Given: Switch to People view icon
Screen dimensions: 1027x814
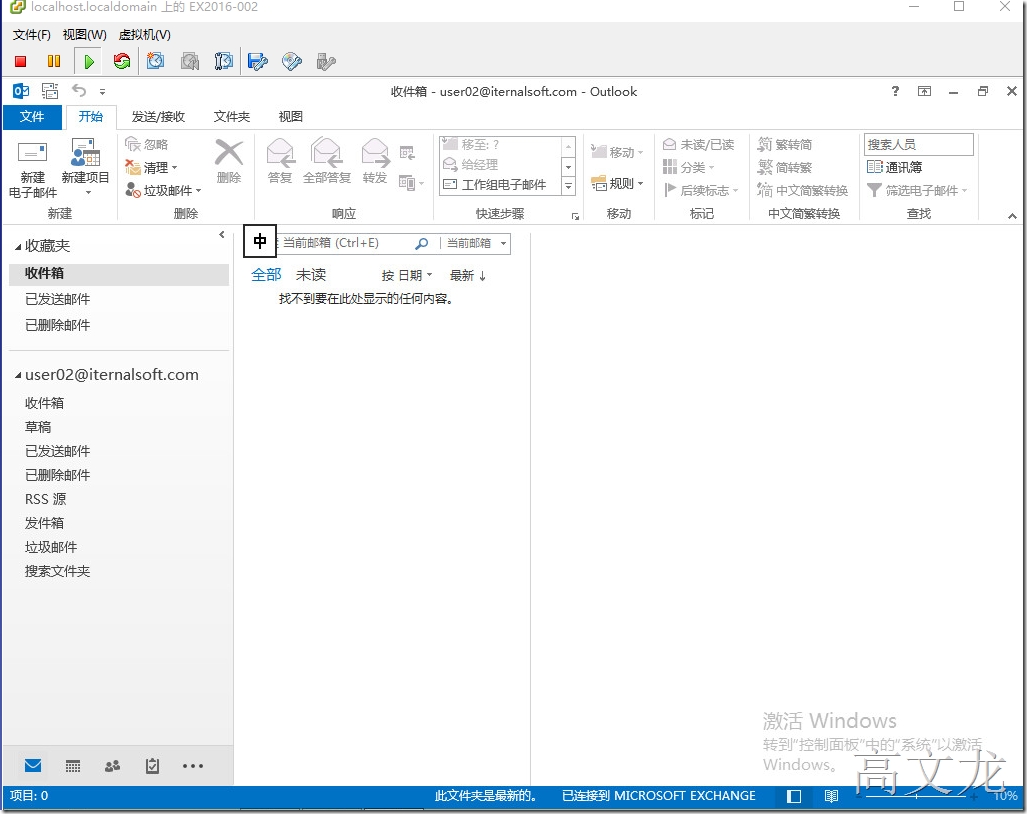Looking at the screenshot, I should point(113,766).
